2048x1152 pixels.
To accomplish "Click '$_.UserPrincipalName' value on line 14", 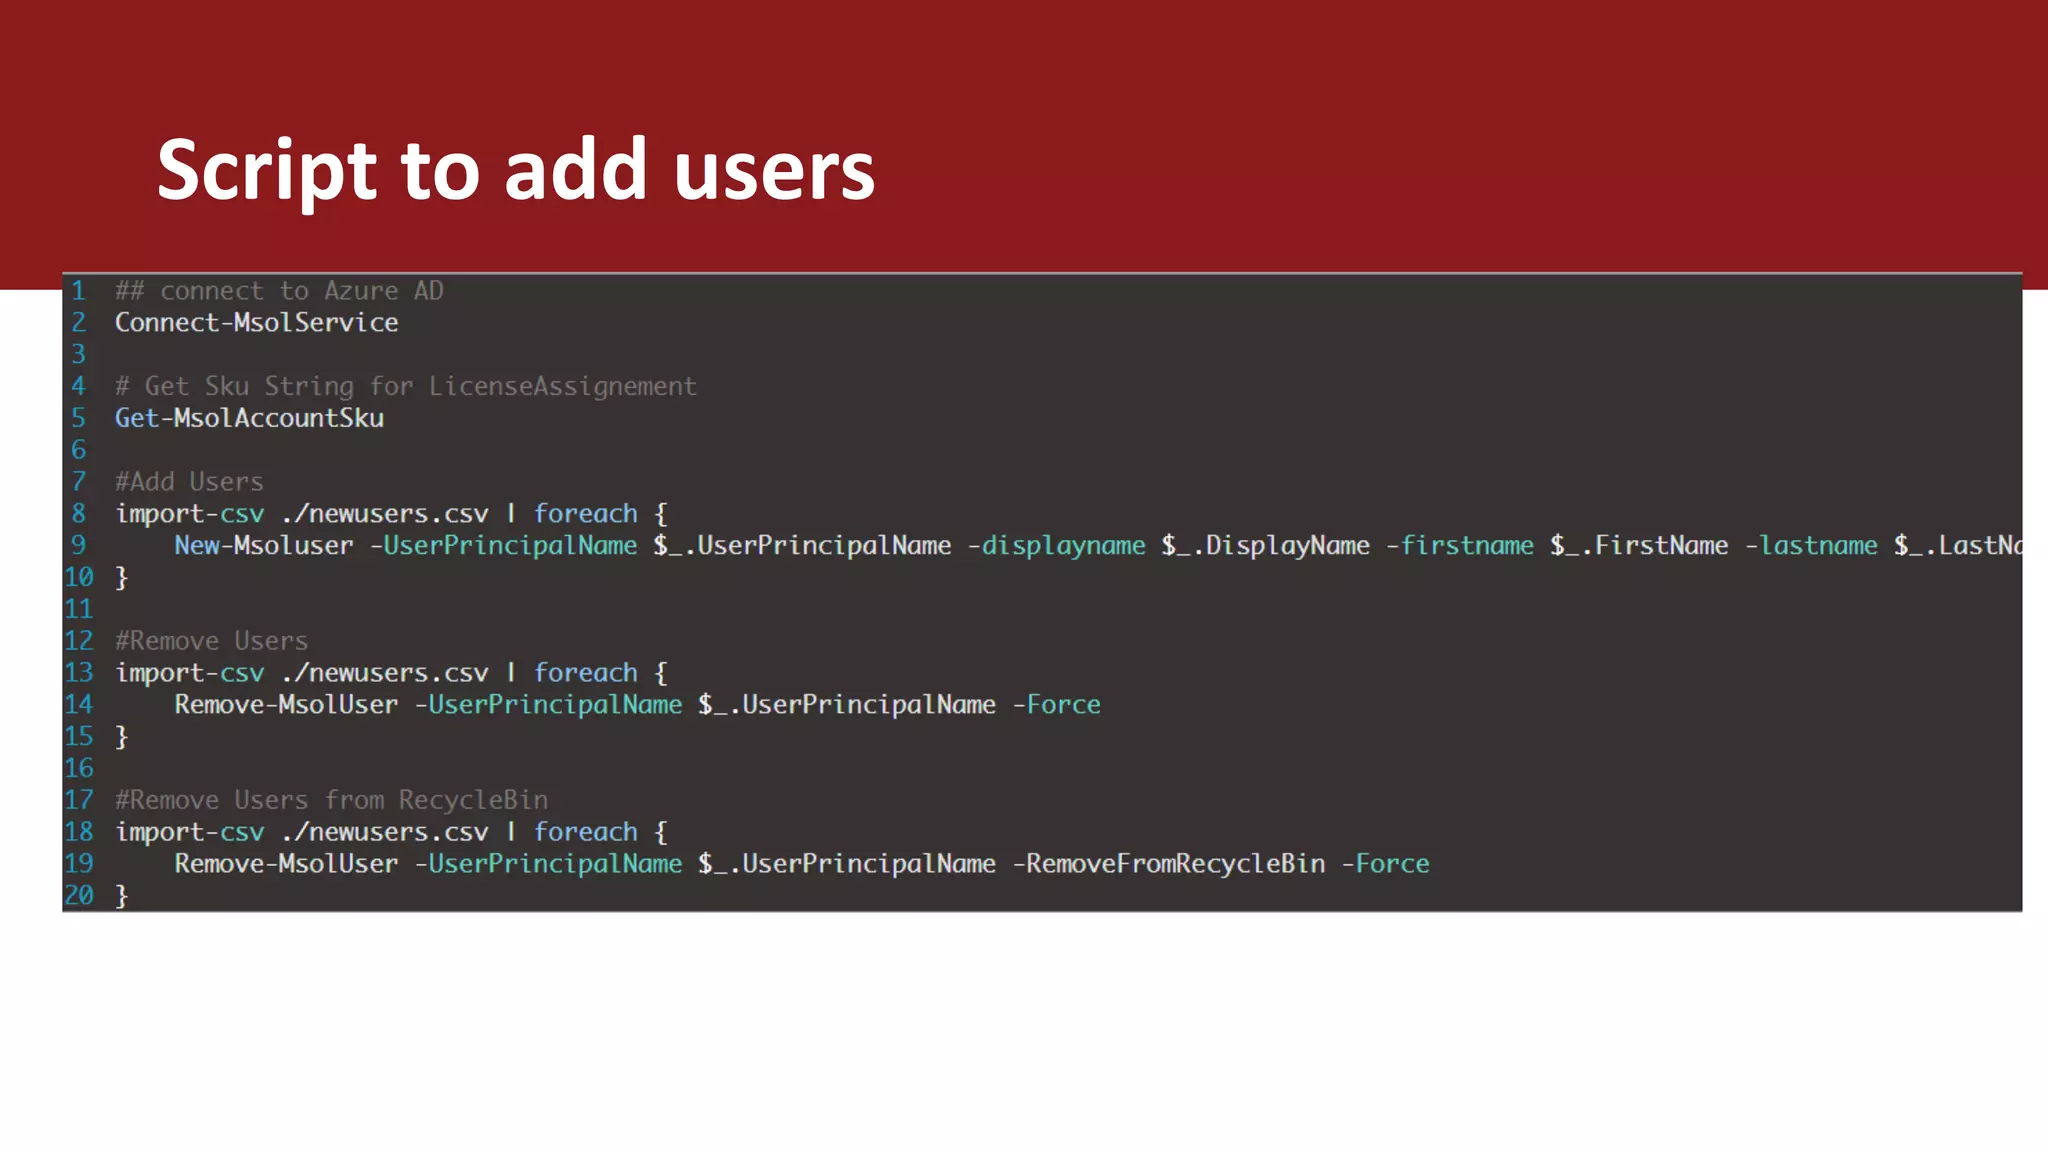I will point(847,705).
